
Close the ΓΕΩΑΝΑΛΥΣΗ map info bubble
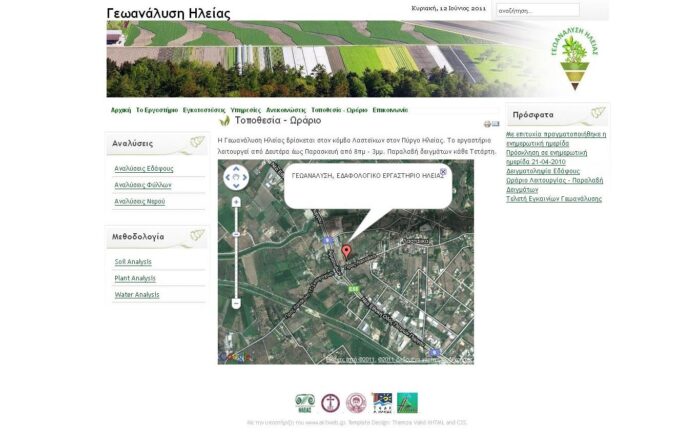pyautogui.click(x=443, y=171)
